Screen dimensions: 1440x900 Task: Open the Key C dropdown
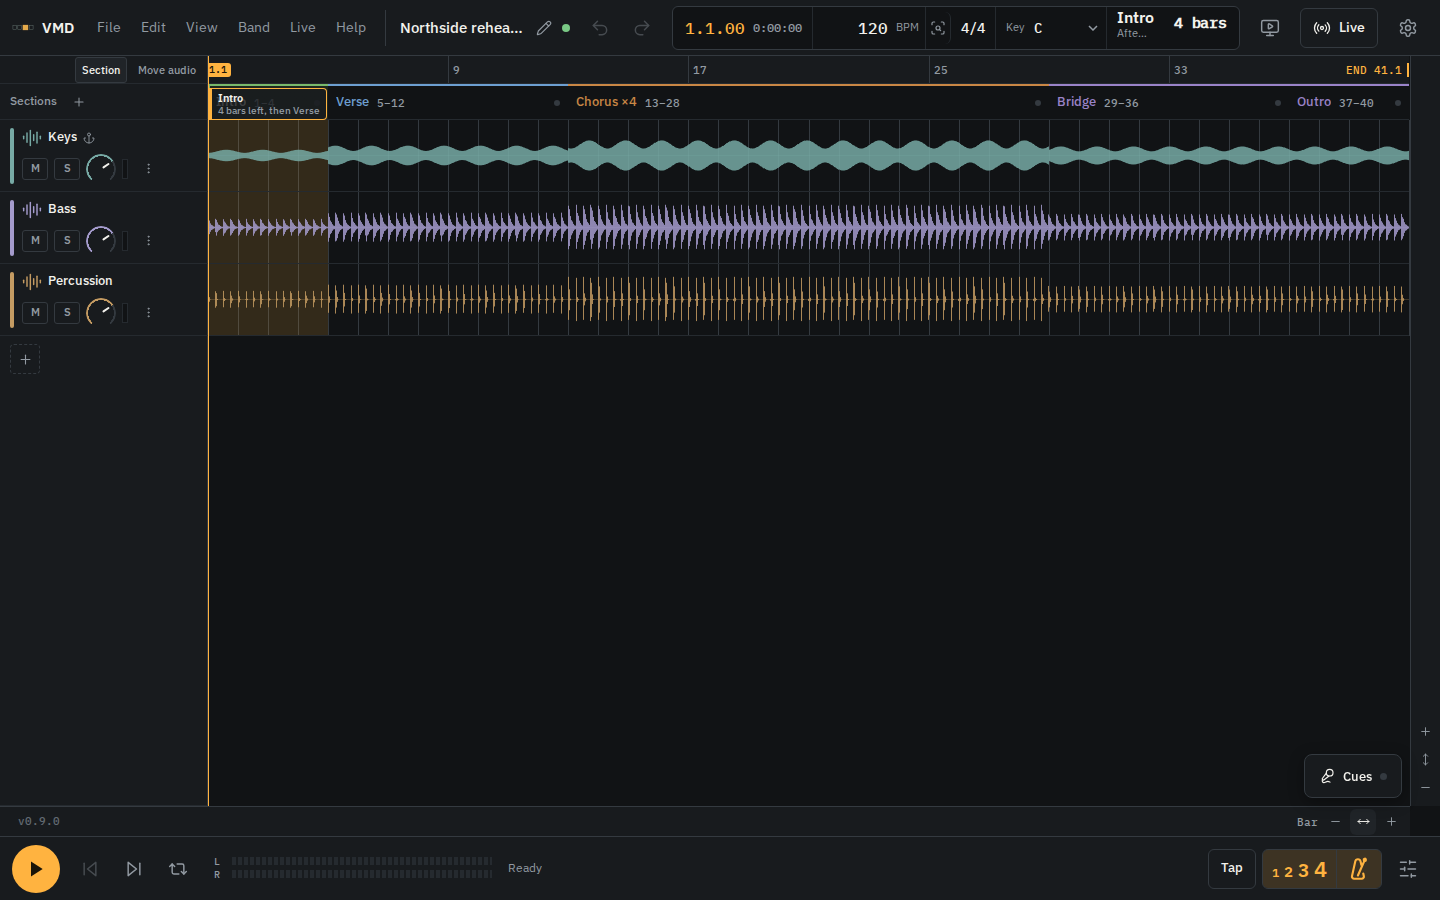click(1052, 28)
